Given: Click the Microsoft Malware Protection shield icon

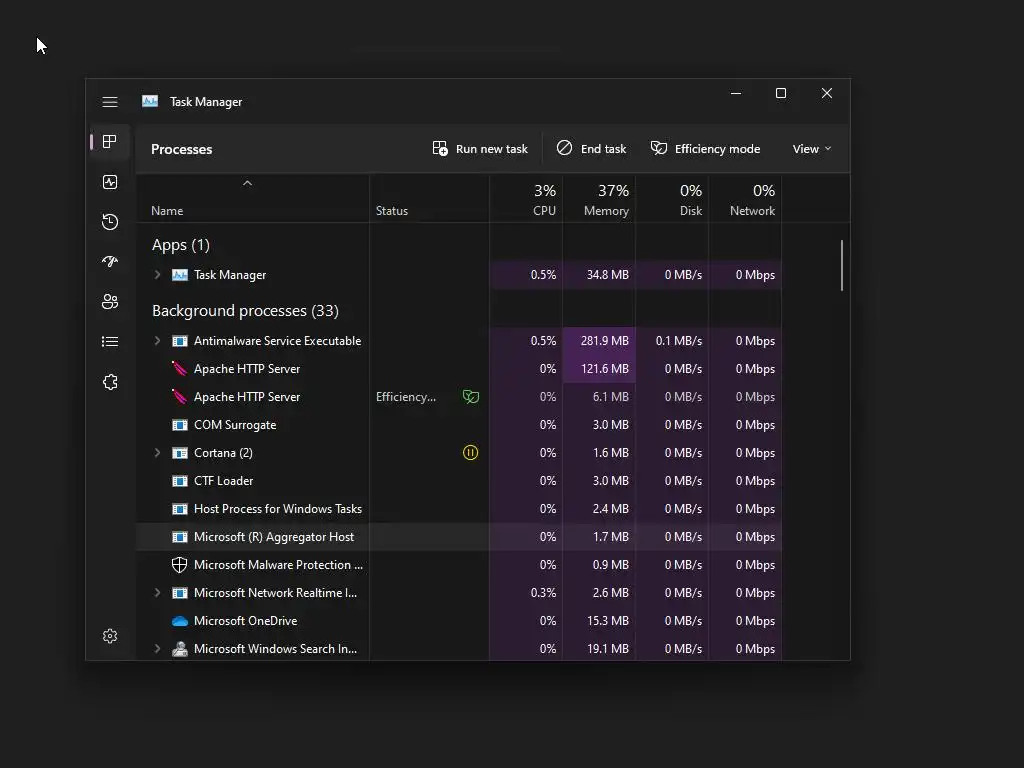Looking at the screenshot, I should pos(180,565).
